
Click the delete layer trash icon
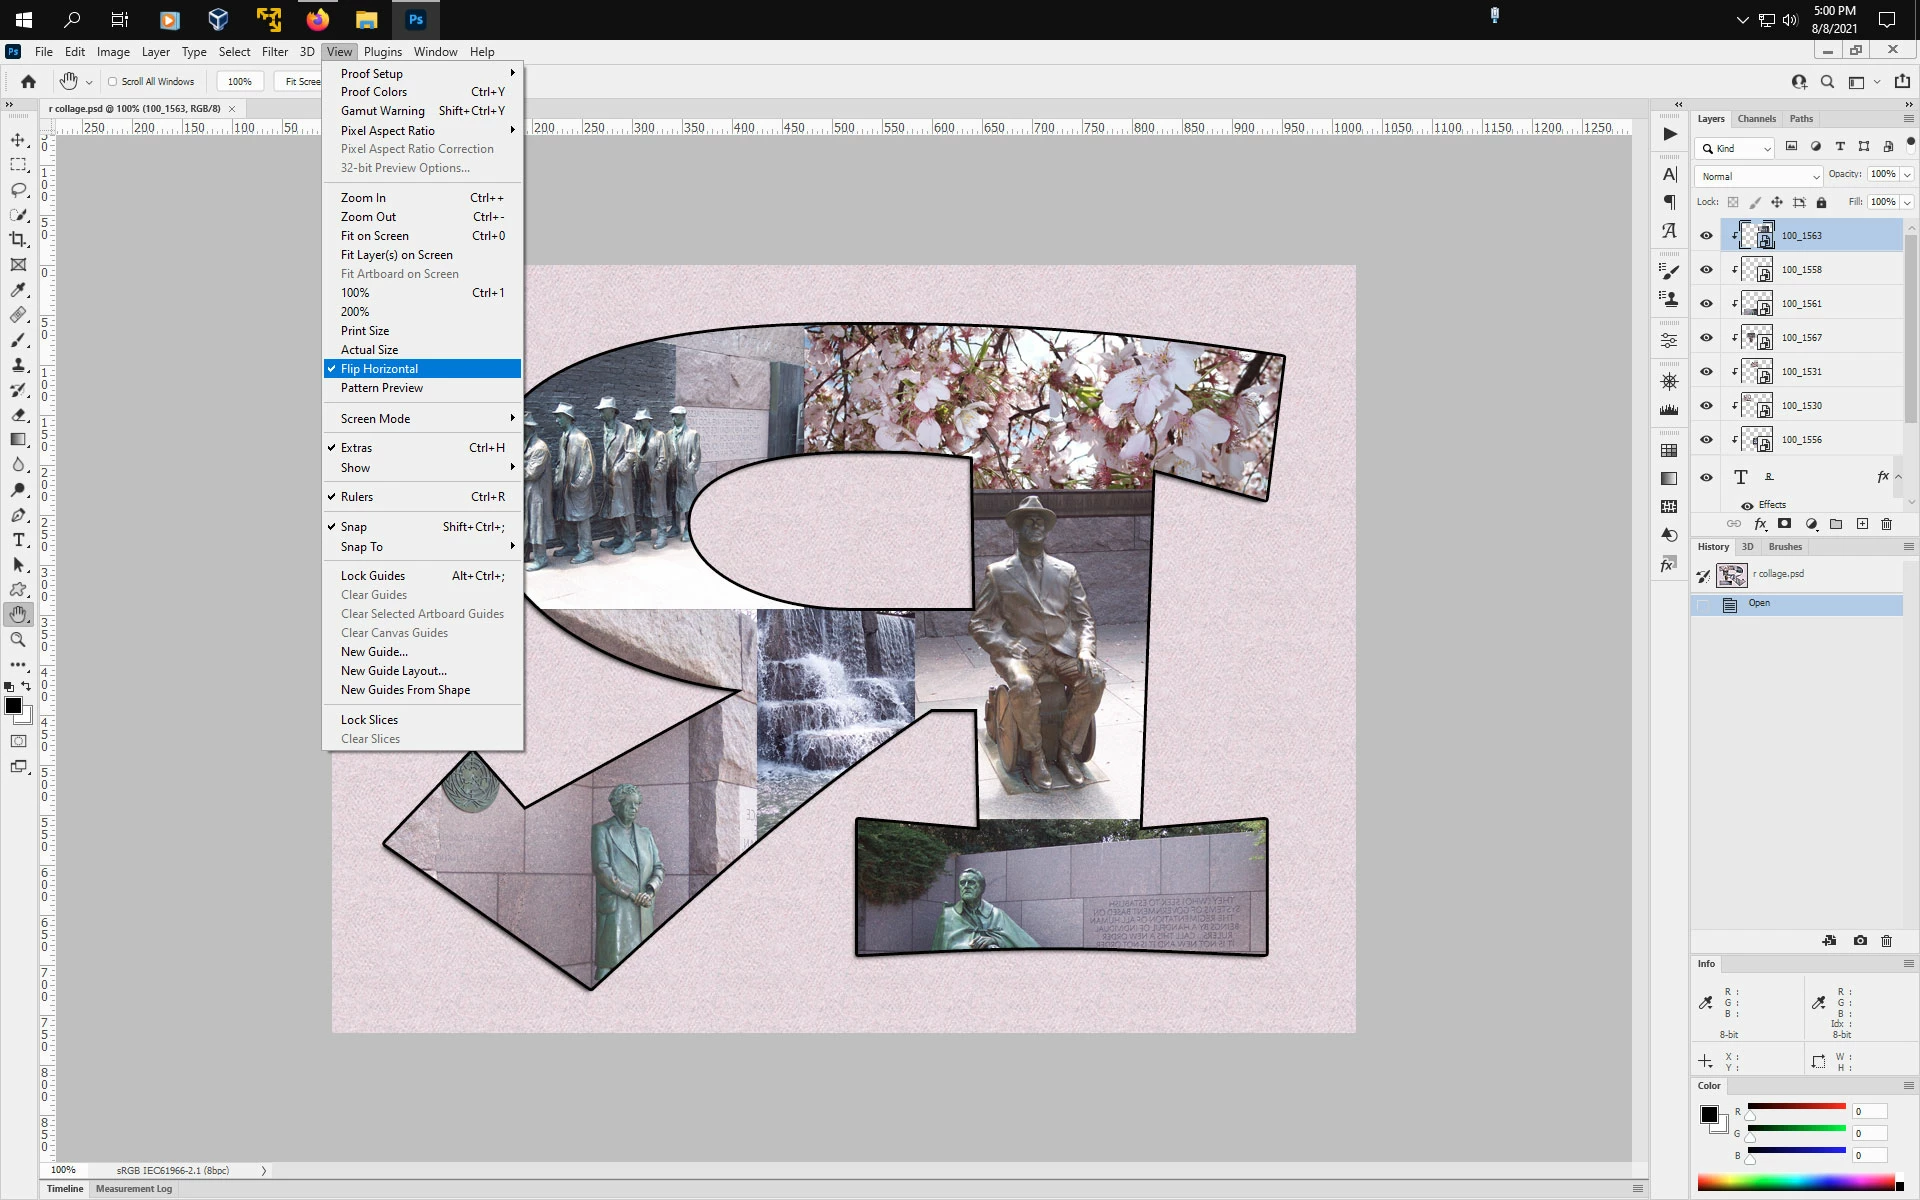coord(1886,524)
